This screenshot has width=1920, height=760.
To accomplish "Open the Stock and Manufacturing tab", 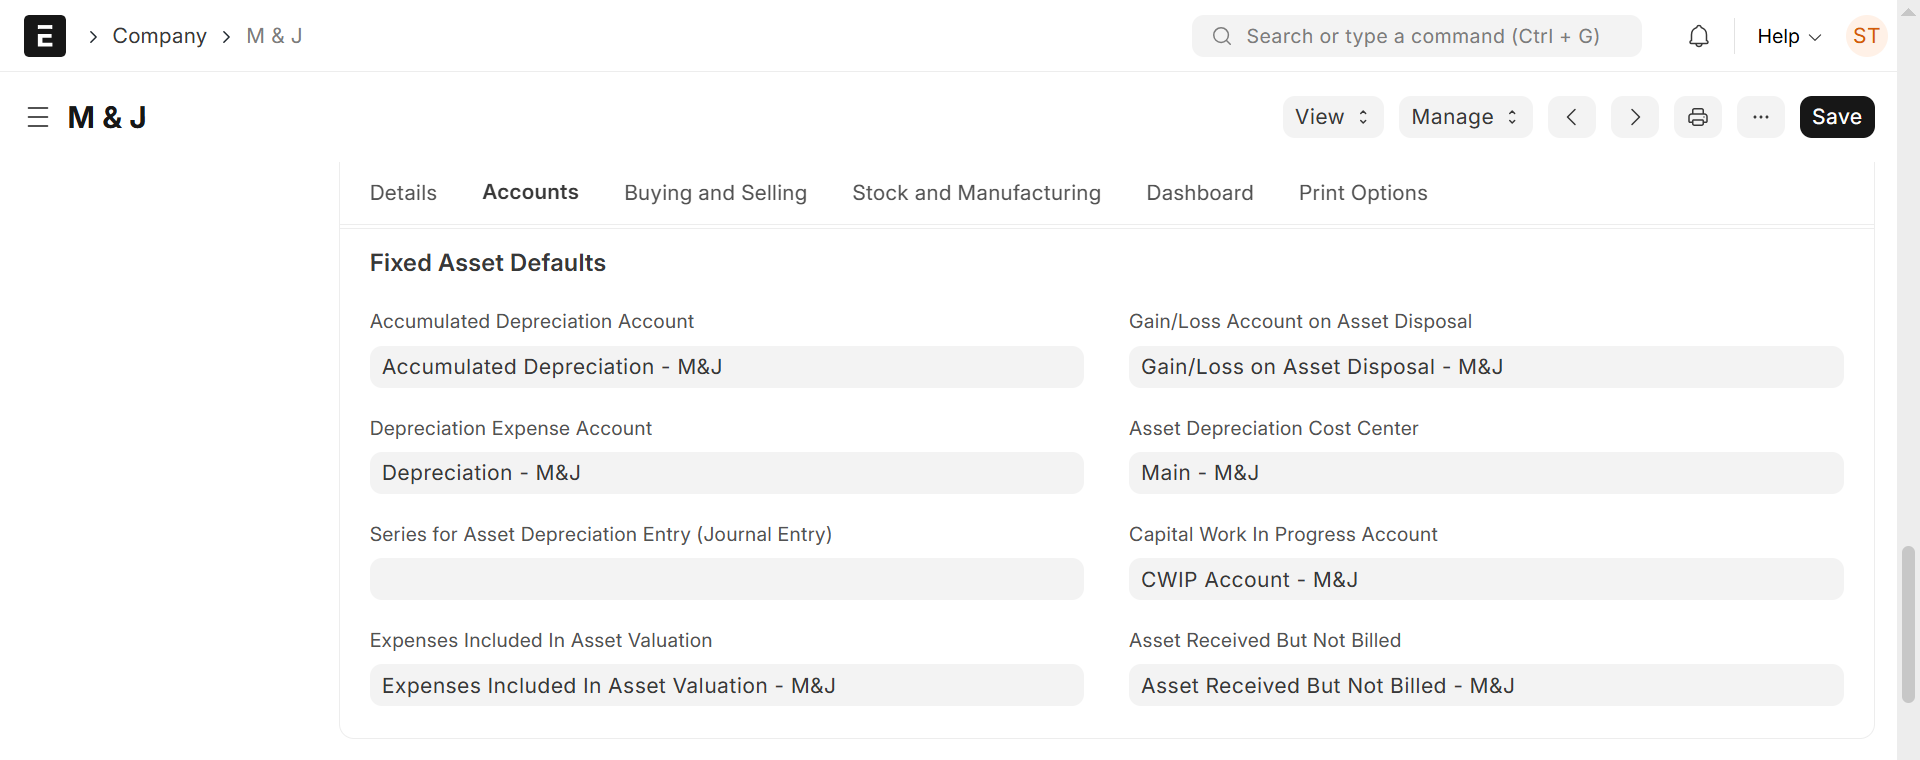I will pos(976,193).
